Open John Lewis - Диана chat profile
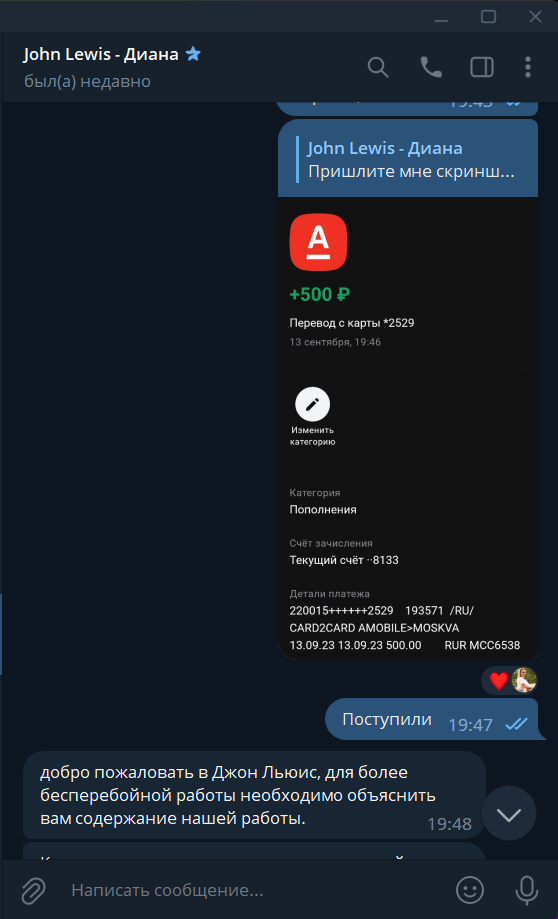This screenshot has height=919, width=558. [x=101, y=55]
